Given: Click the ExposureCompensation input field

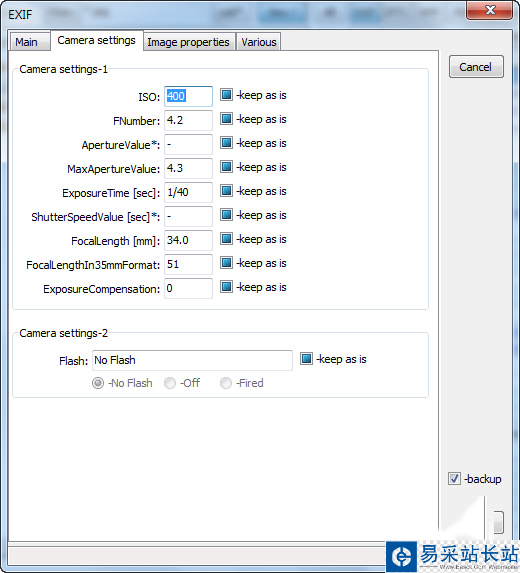Looking at the screenshot, I should pos(188,288).
